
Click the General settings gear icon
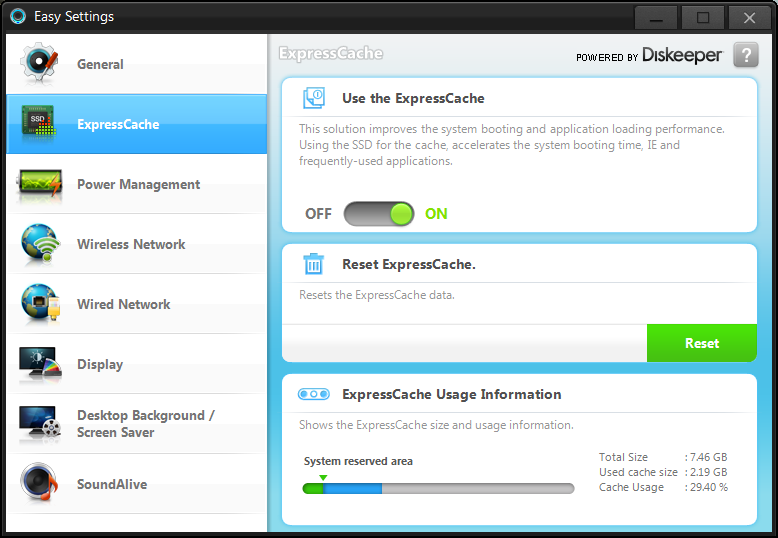(x=40, y=64)
